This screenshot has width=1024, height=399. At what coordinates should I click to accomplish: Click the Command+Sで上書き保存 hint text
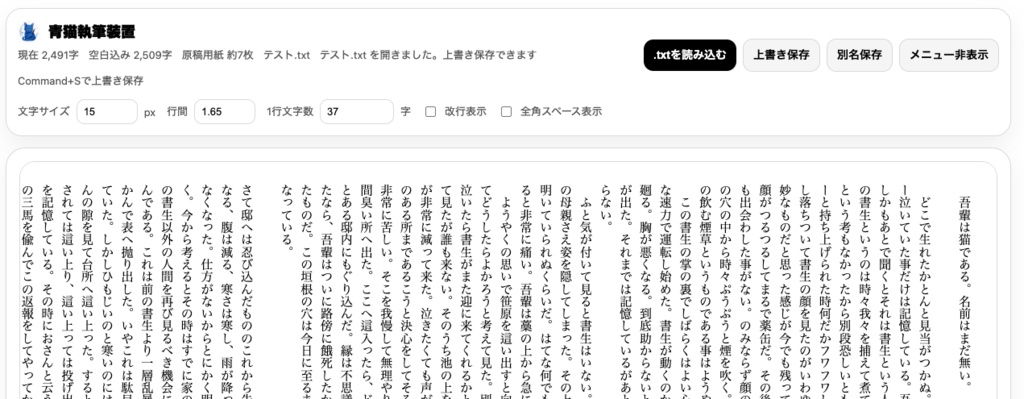(80, 81)
